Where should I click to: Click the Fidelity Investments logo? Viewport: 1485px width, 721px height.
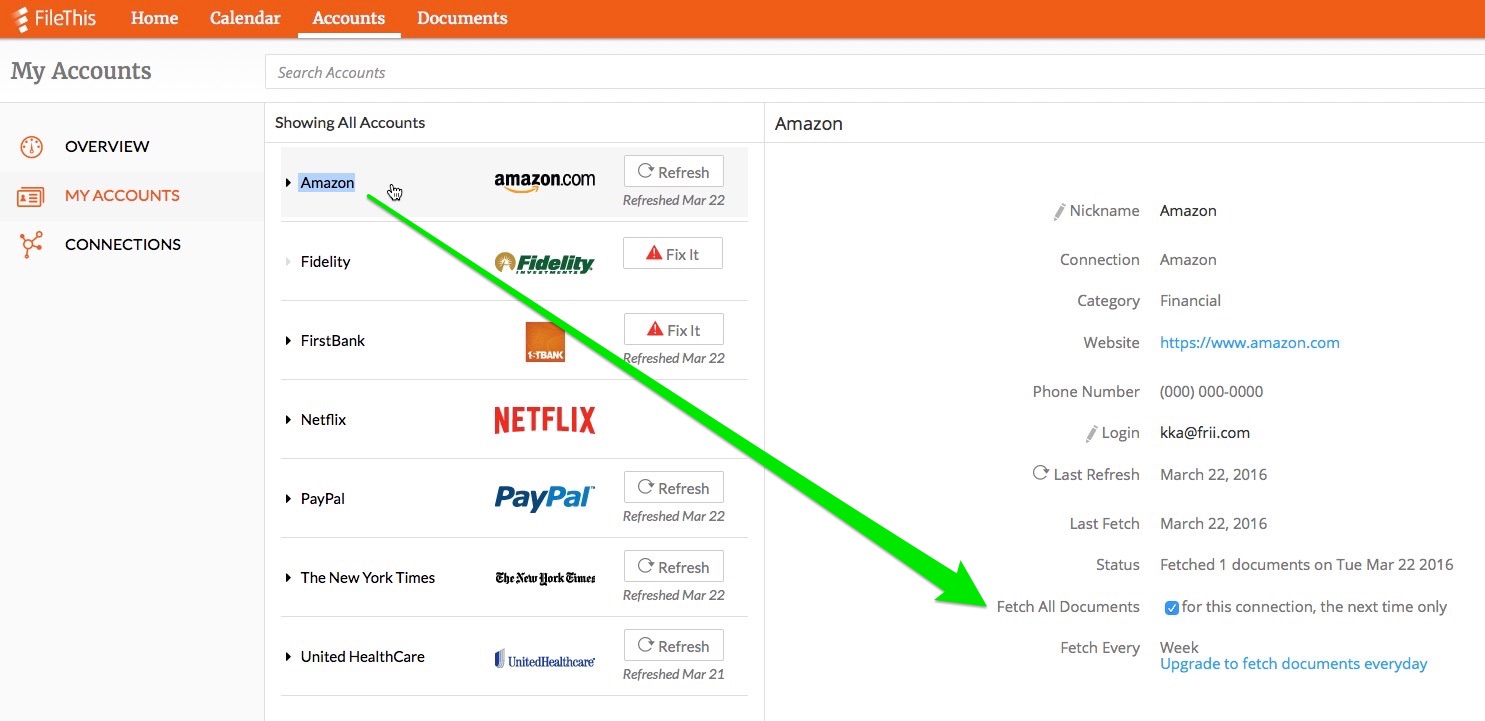click(545, 262)
